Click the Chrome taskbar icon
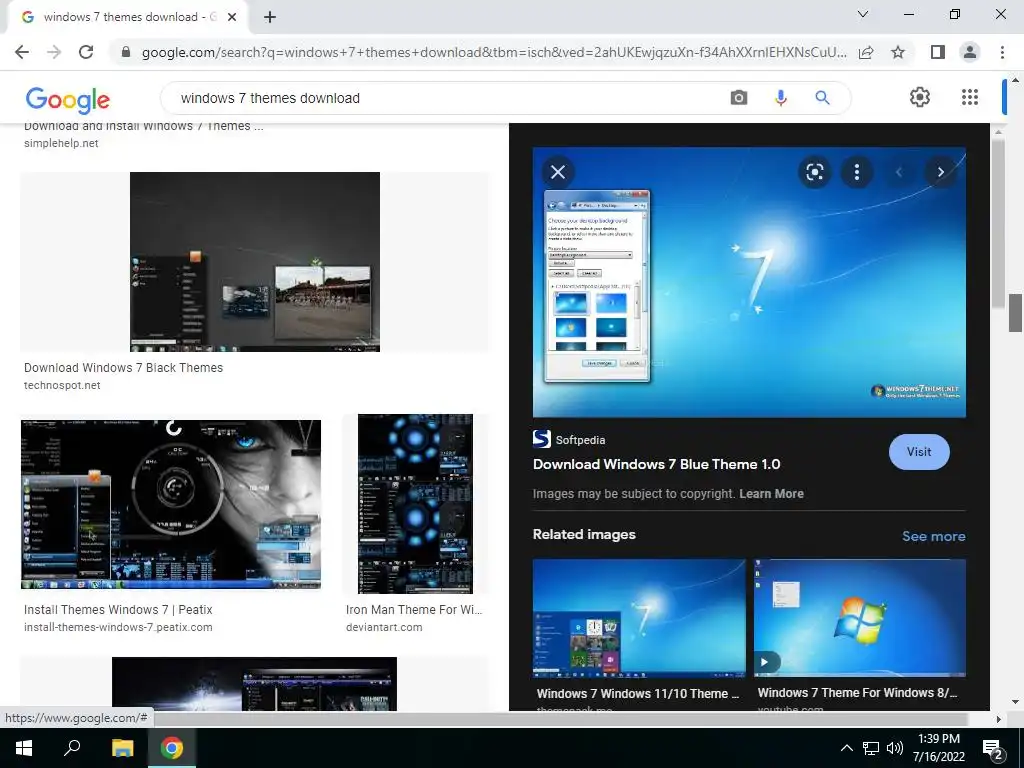 172,748
